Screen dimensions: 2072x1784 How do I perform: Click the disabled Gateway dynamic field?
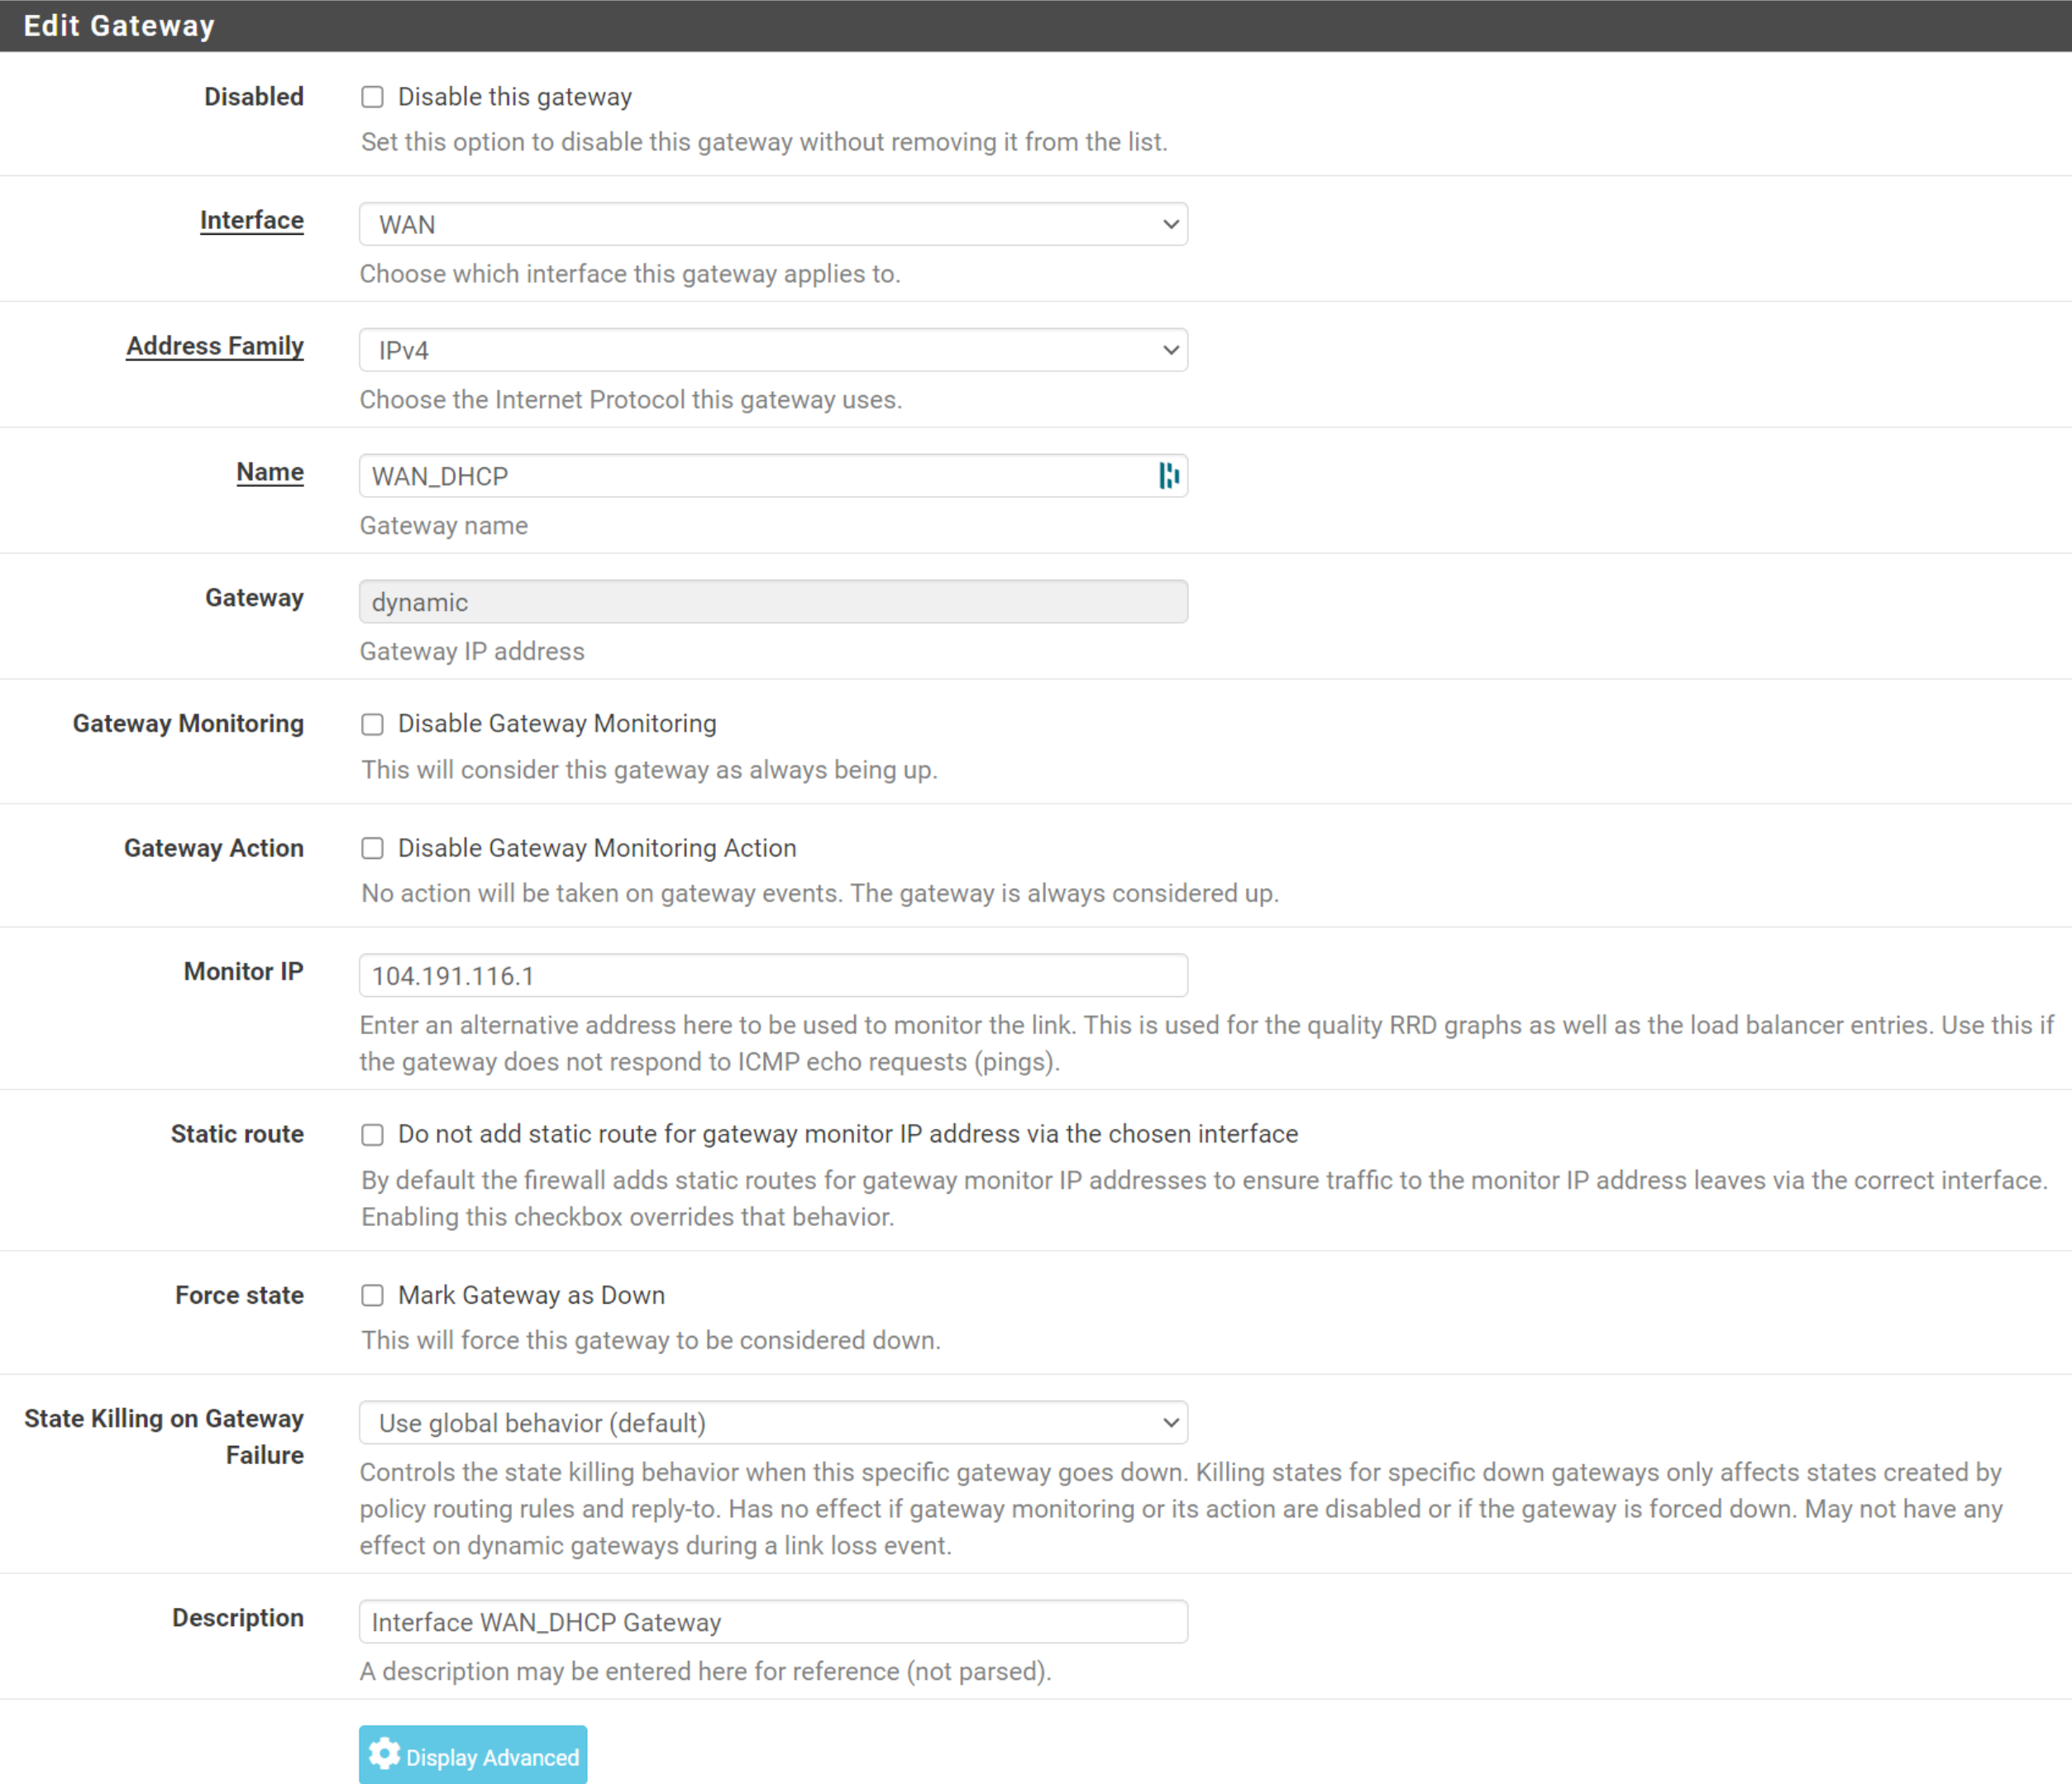[x=773, y=602]
